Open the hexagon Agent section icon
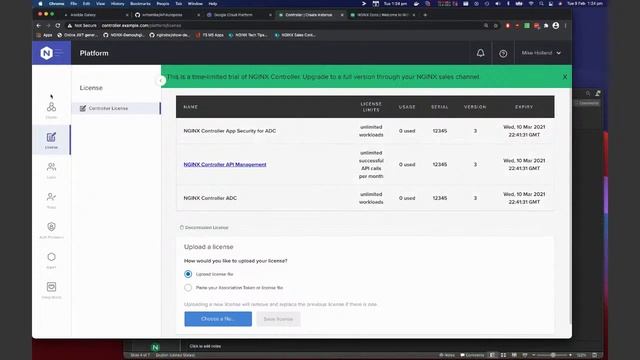Image resolution: width=640 pixels, height=360 pixels. (x=51, y=257)
